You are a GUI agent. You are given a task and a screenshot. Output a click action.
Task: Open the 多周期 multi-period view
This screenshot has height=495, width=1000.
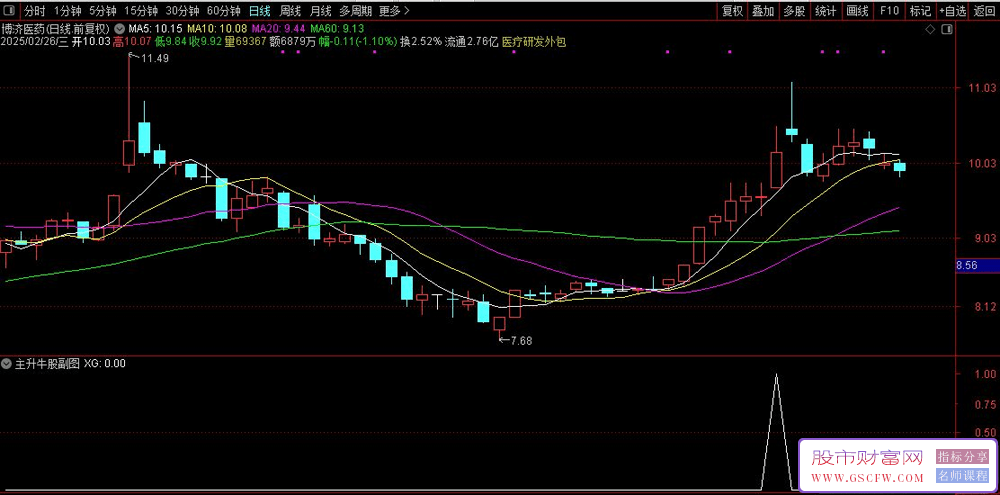355,11
